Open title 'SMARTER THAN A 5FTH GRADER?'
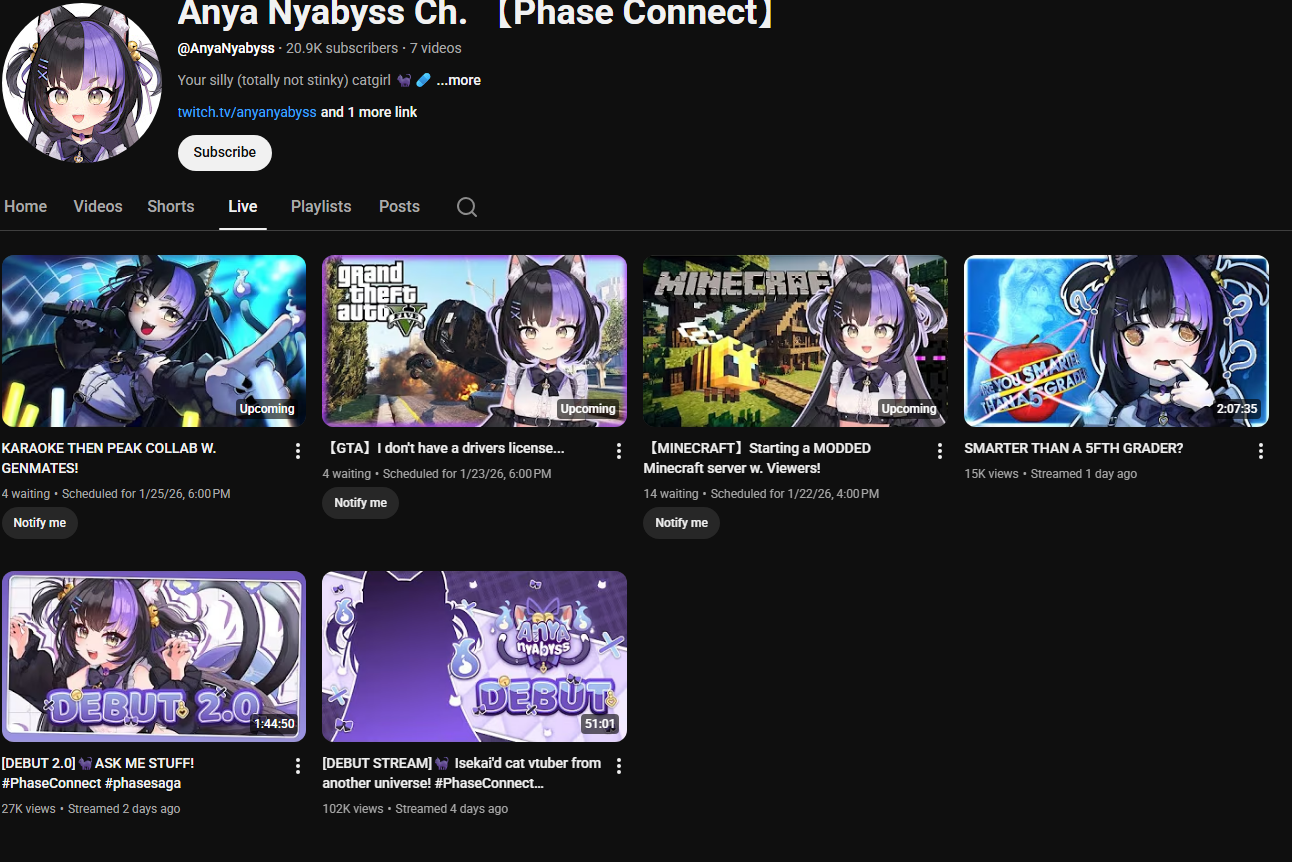Screen dimensions: 1292x862 coord(1073,448)
